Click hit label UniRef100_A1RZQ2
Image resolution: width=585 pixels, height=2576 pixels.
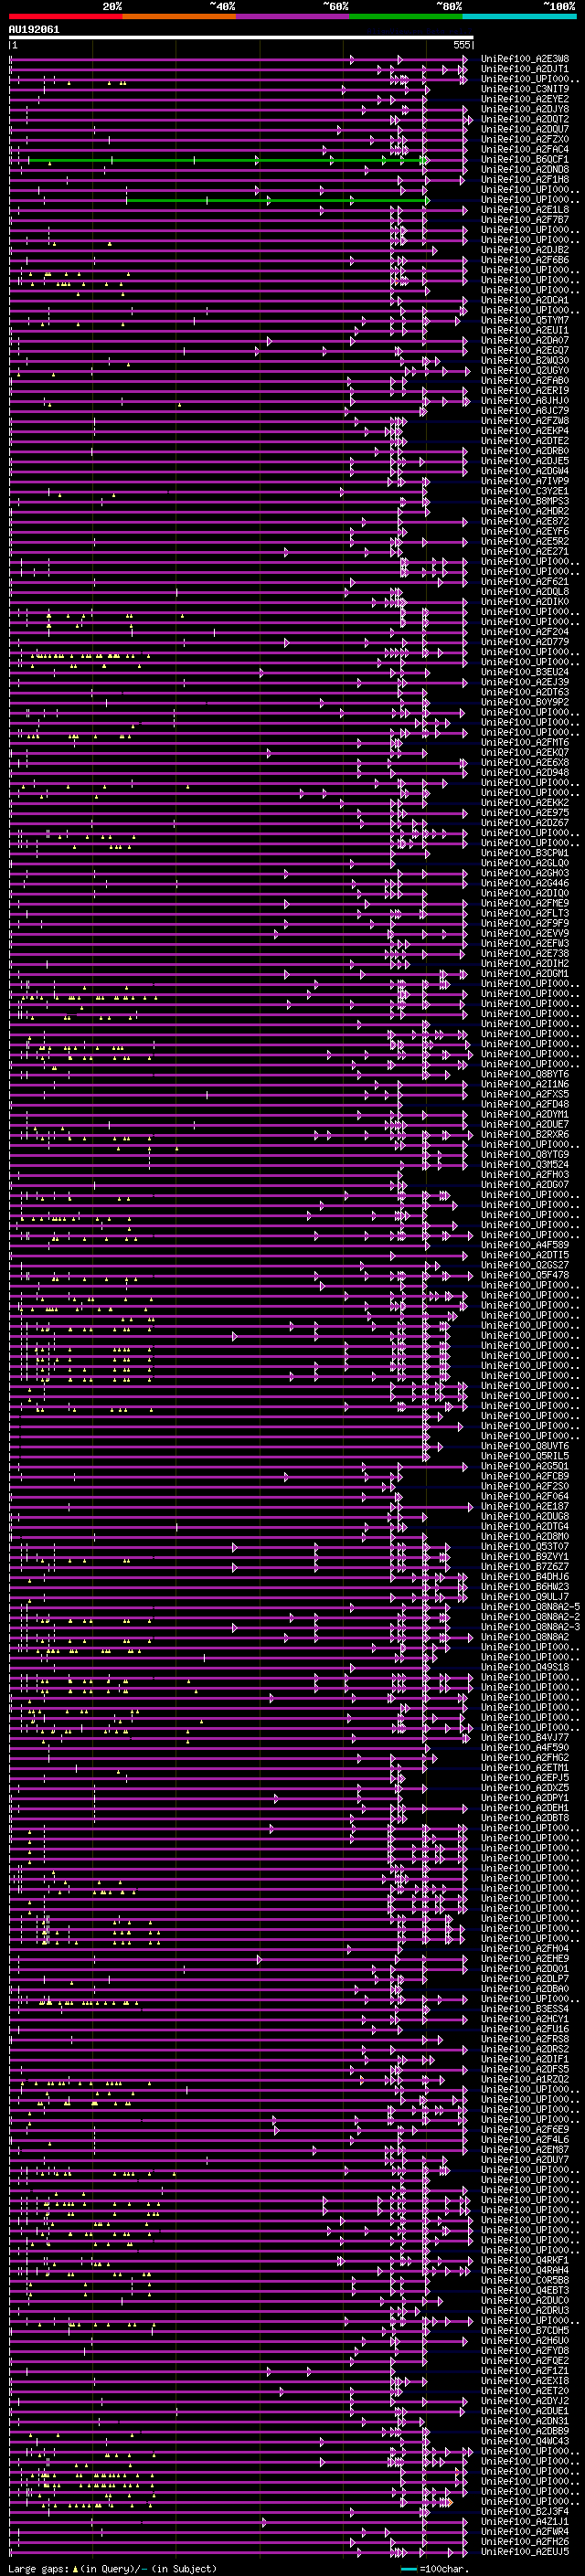click(525, 2078)
